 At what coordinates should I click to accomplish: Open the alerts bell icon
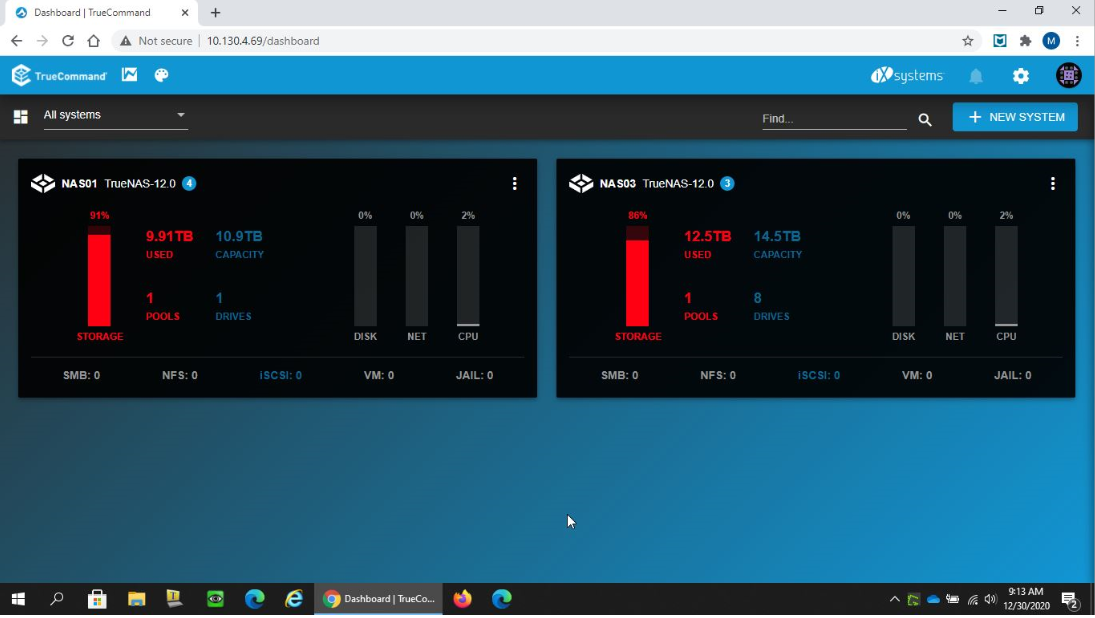(x=976, y=76)
